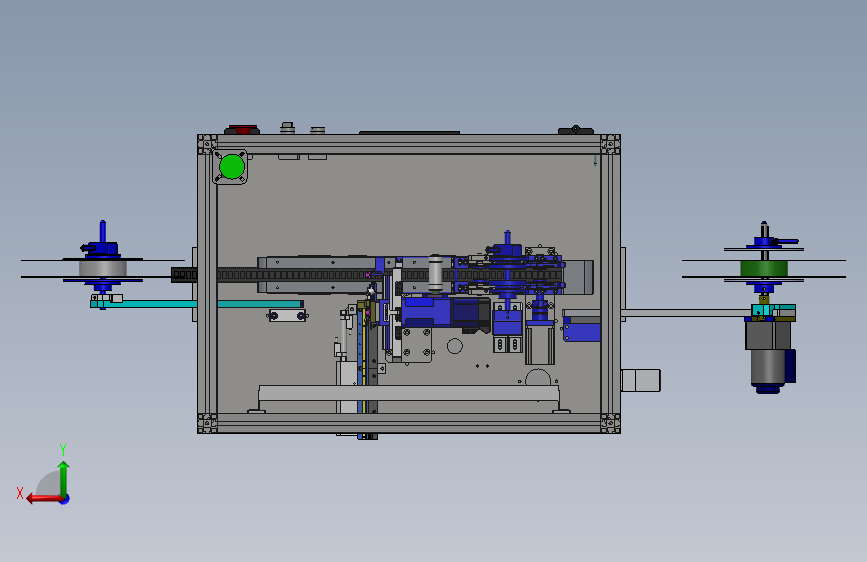Select the blue motor block in cabinet center
Image resolution: width=867 pixels, height=562 pixels.
425,313
